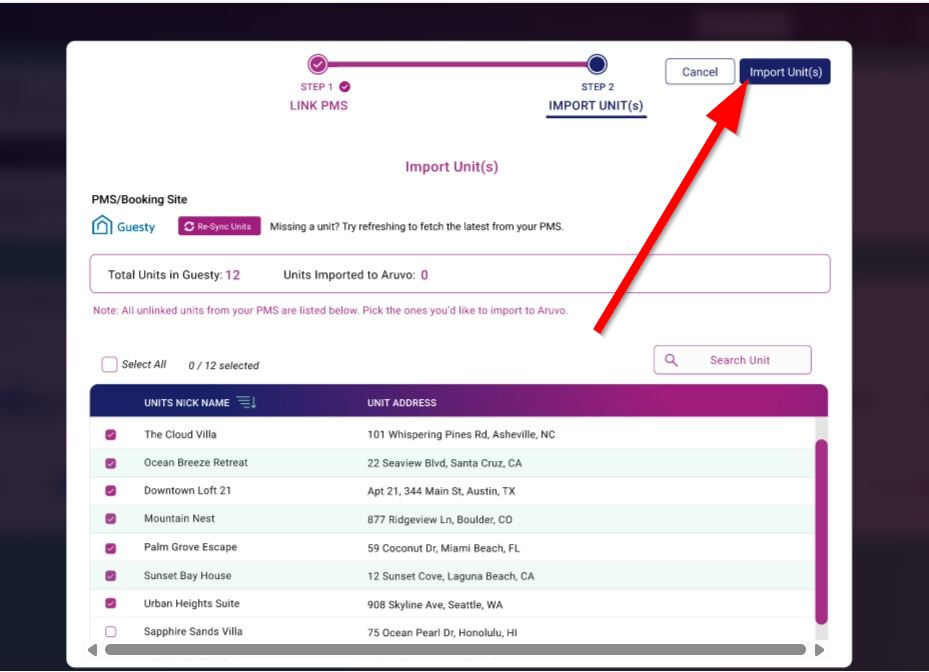
Task: Uncheck Downtown Loft 21 checkbox
Action: coord(111,491)
